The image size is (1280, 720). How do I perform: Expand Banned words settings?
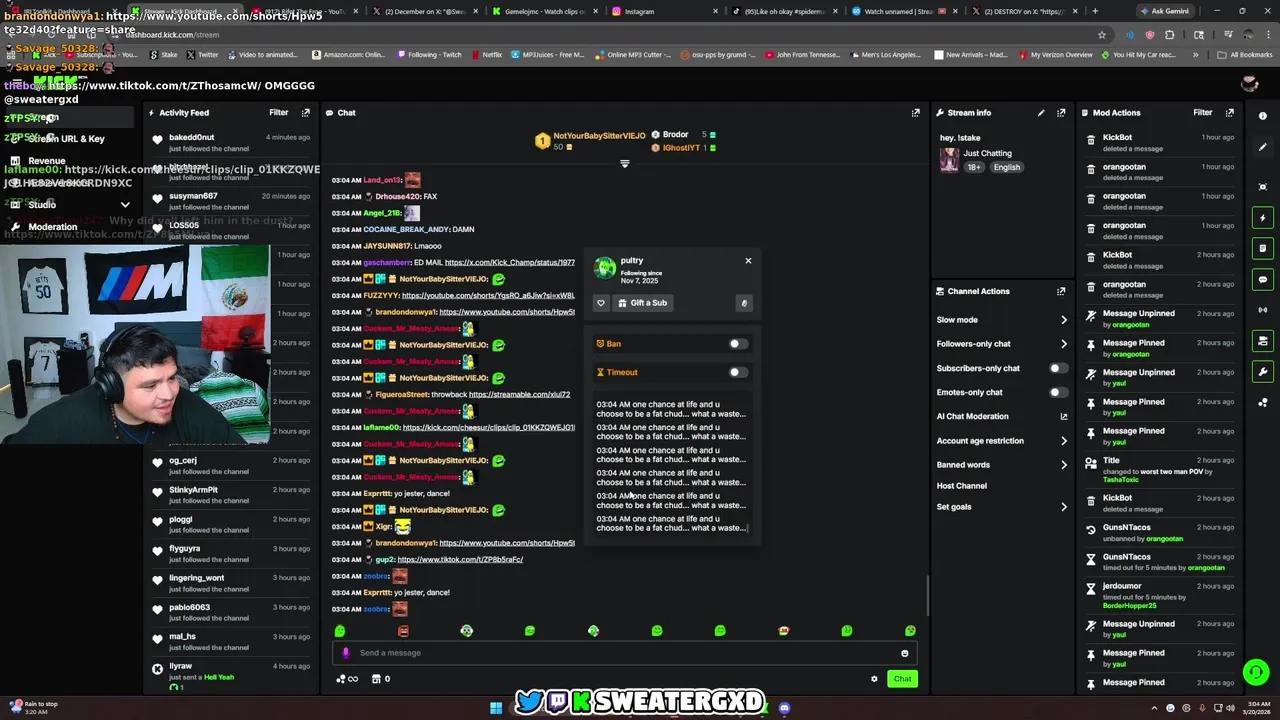coord(1063,465)
